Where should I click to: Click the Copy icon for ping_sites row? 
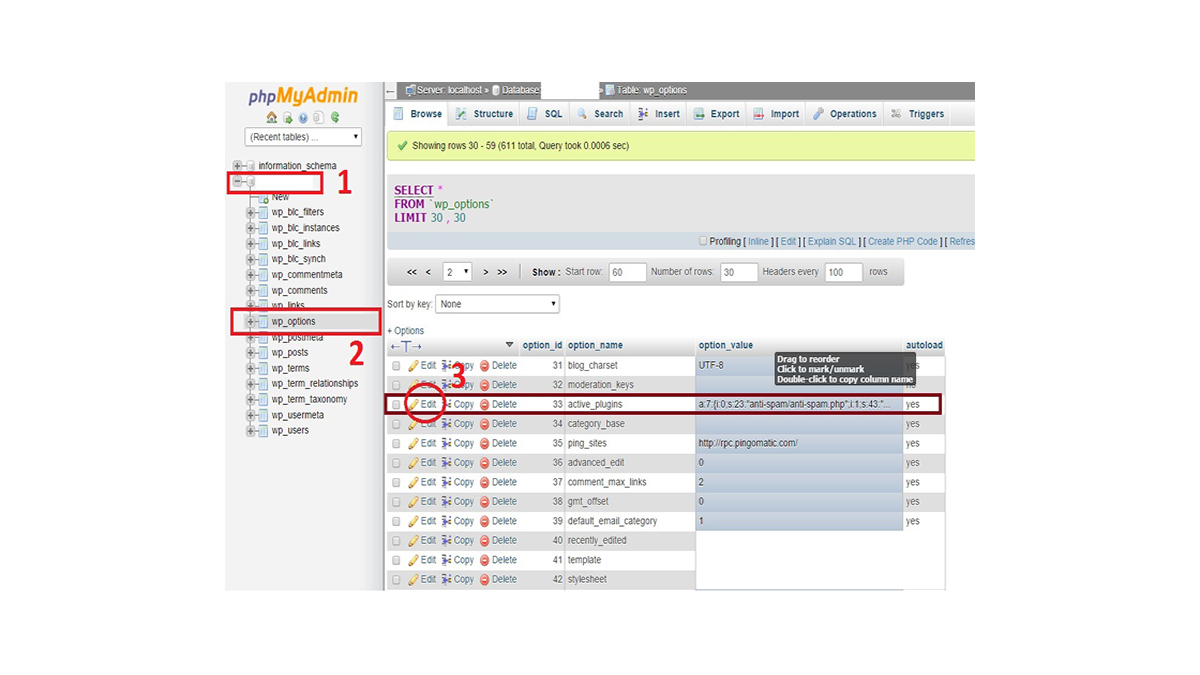(x=447, y=443)
